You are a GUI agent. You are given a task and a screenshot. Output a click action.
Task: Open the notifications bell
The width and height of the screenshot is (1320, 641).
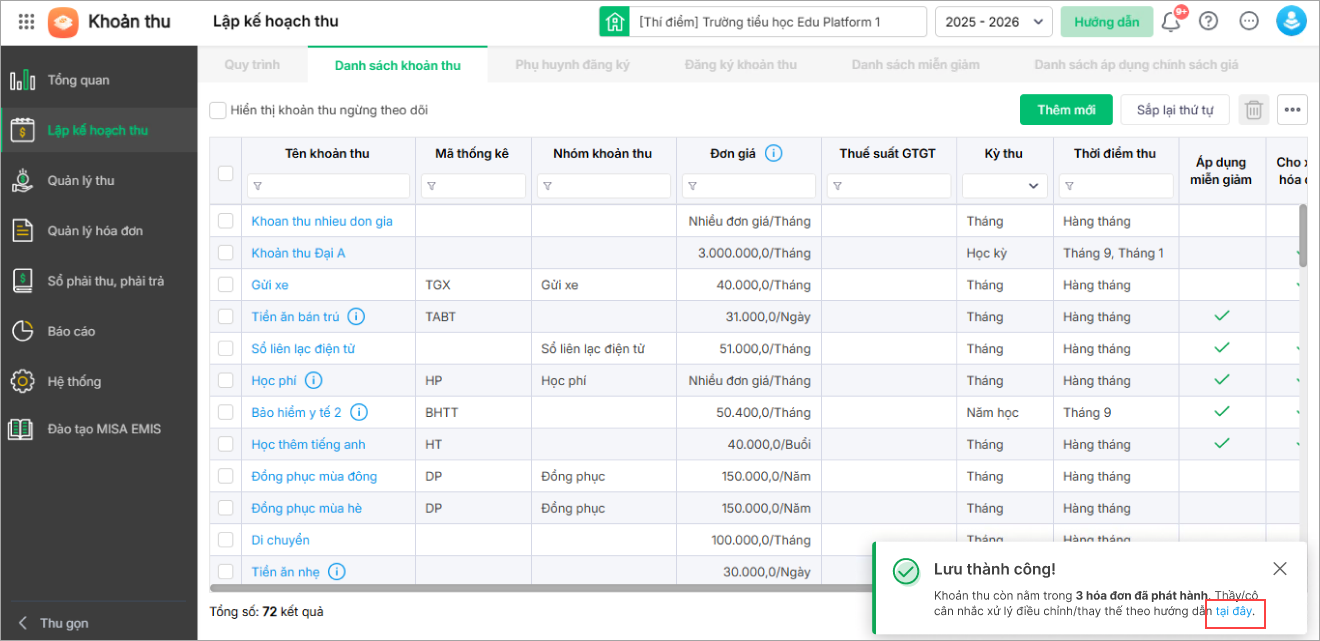(1170, 21)
